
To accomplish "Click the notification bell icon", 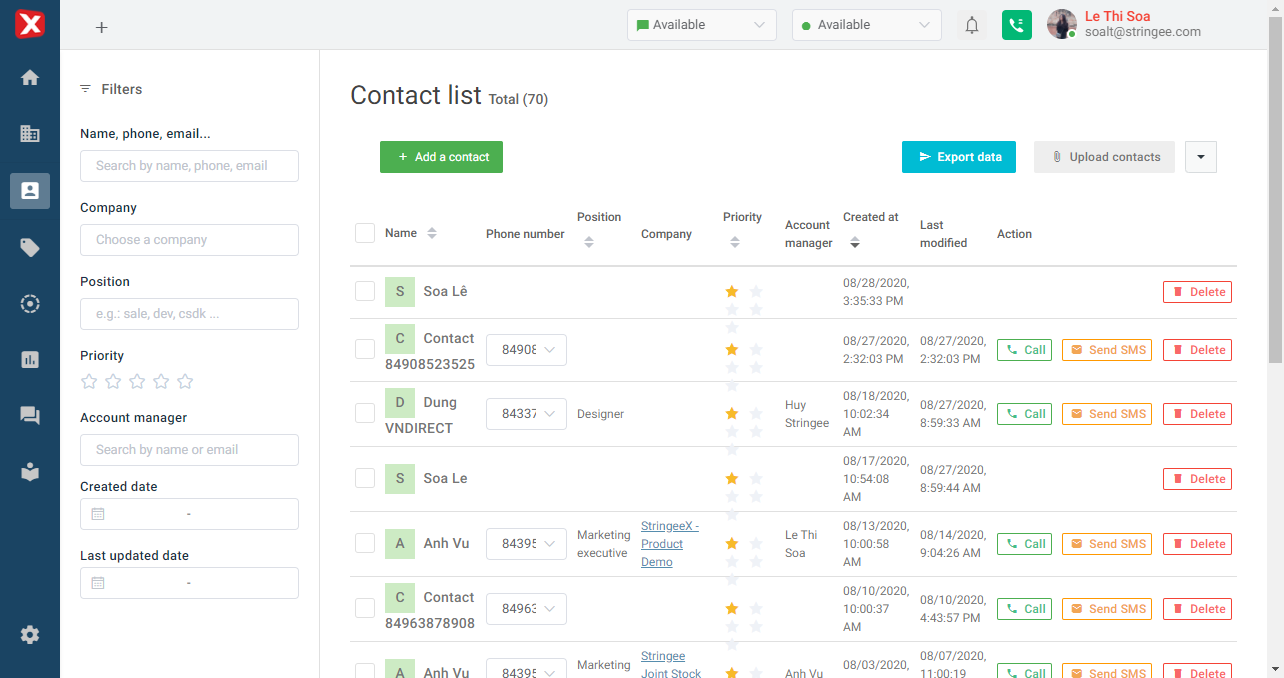I will pyautogui.click(x=971, y=26).
